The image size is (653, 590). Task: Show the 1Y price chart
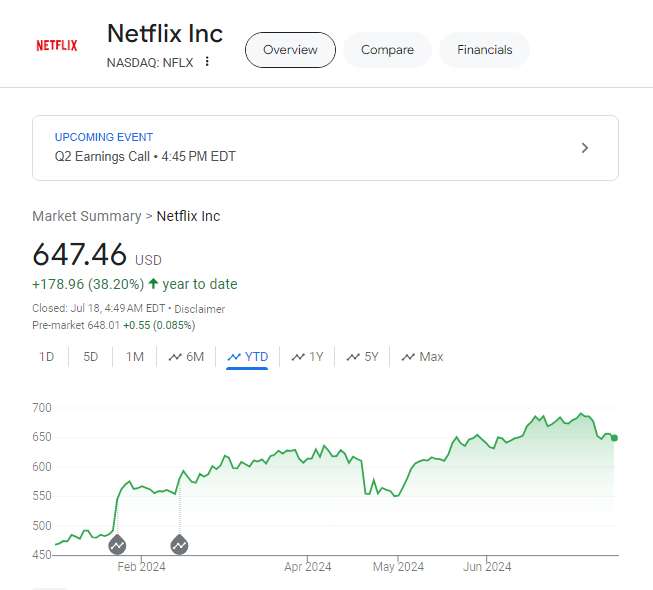(x=307, y=357)
